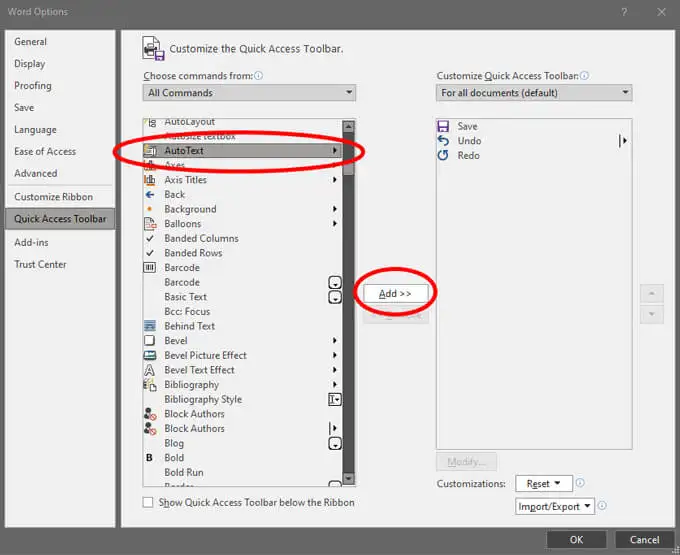Open the For all documents dropdown
The height and width of the screenshot is (555, 680).
(x=534, y=93)
